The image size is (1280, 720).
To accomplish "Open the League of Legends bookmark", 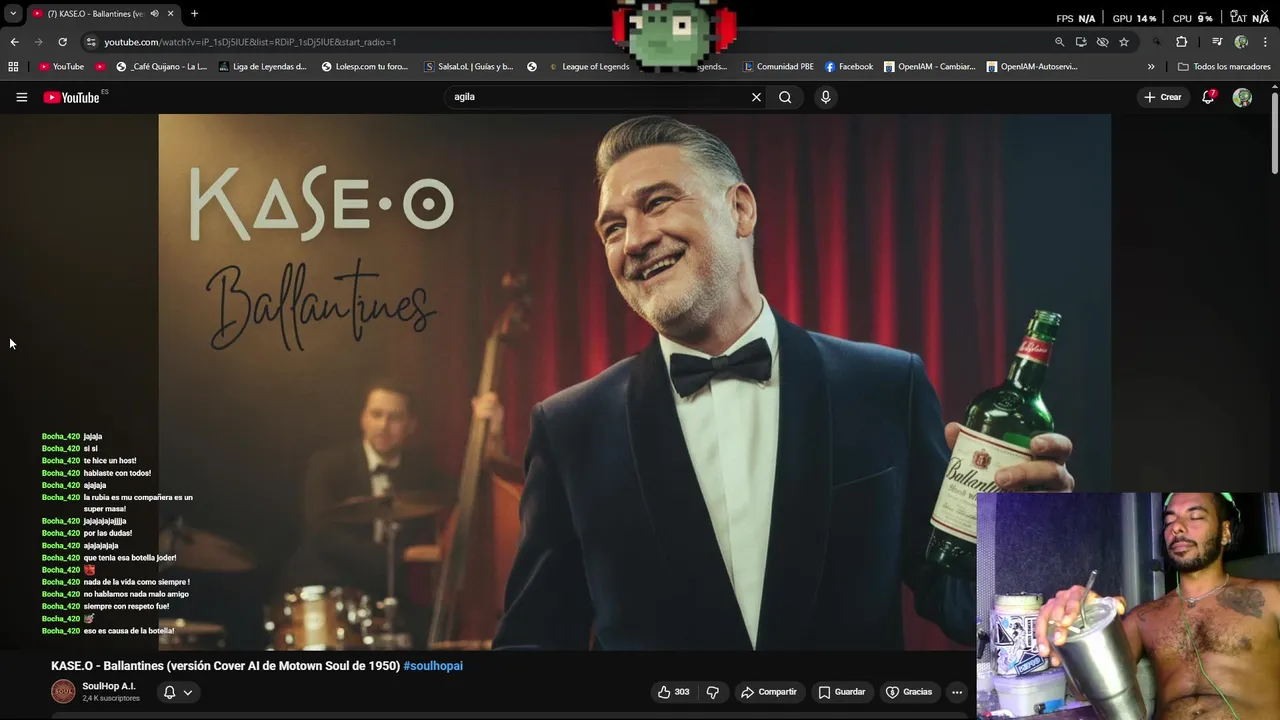I will (588, 67).
